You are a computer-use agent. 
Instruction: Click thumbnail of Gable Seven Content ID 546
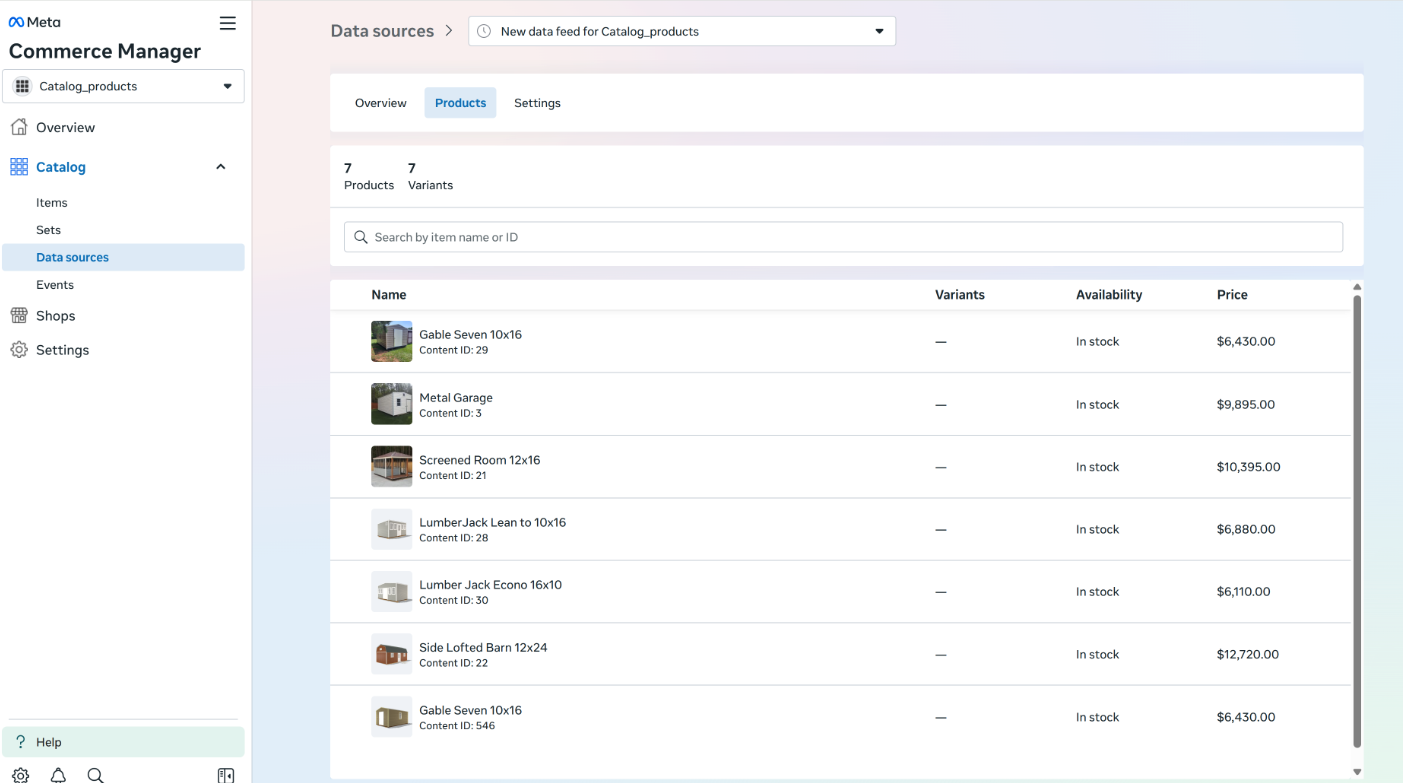pos(391,717)
